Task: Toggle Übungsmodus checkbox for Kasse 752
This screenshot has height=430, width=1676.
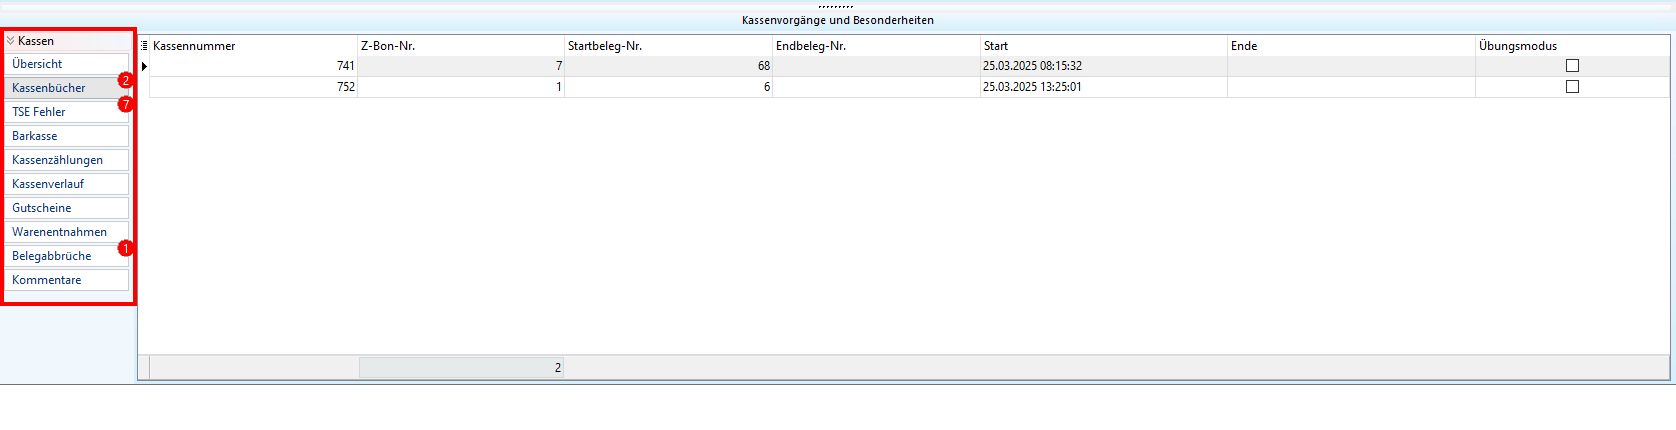Action: (x=1572, y=87)
